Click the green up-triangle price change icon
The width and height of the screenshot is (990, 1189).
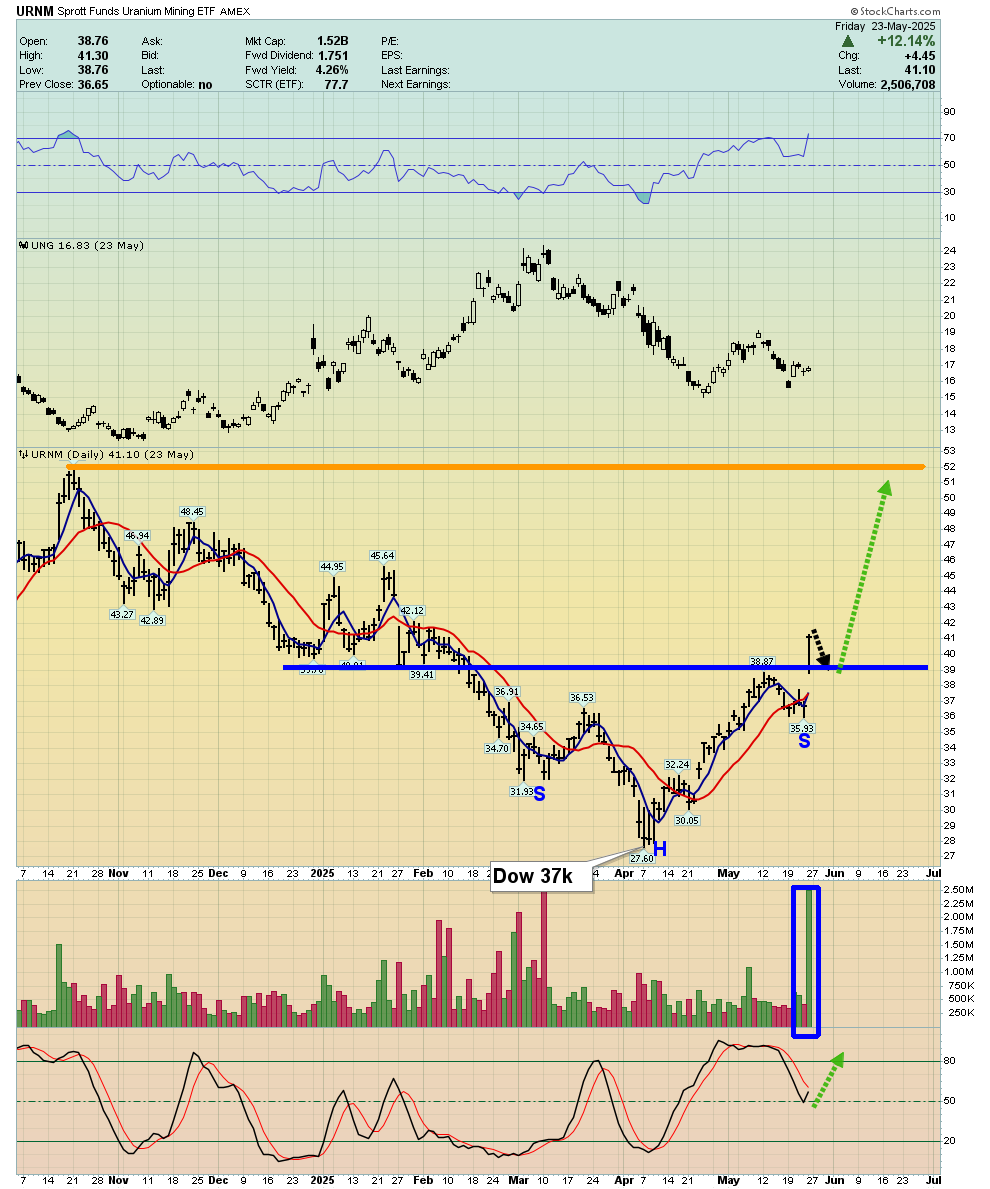click(x=848, y=41)
